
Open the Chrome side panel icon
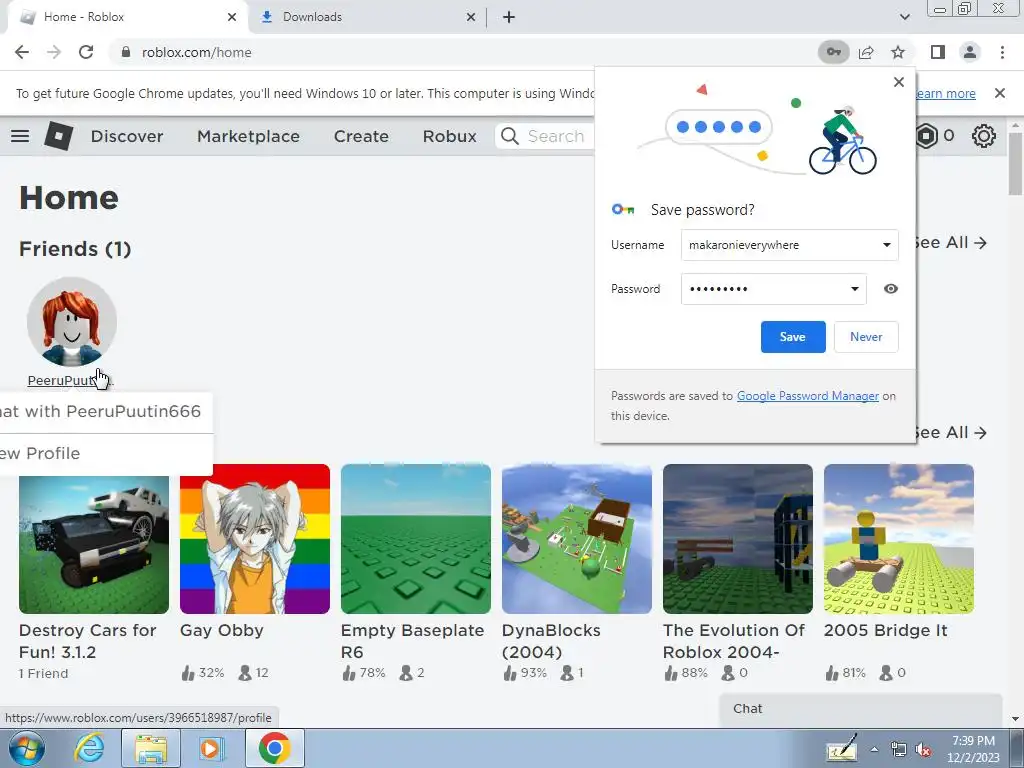tap(938, 52)
